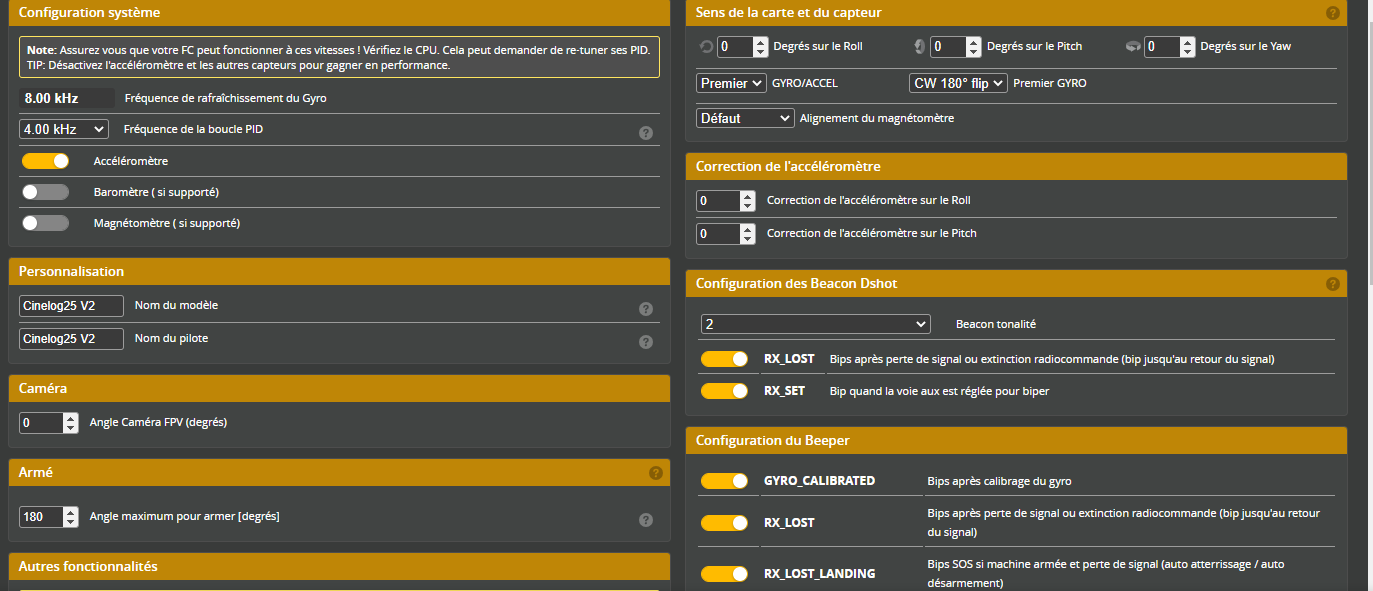The image size is (1373, 591).
Task: Click help icon beside Nom du pilote
Action: 646,342
